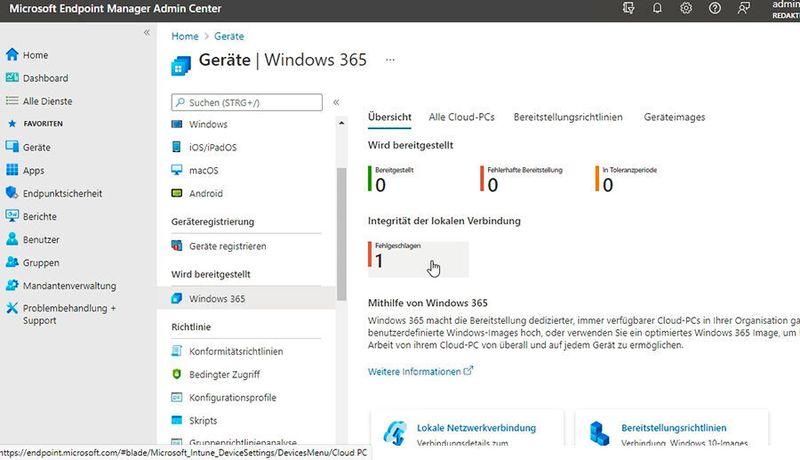Select the iOS/iPadOS platform icon

coord(177,147)
